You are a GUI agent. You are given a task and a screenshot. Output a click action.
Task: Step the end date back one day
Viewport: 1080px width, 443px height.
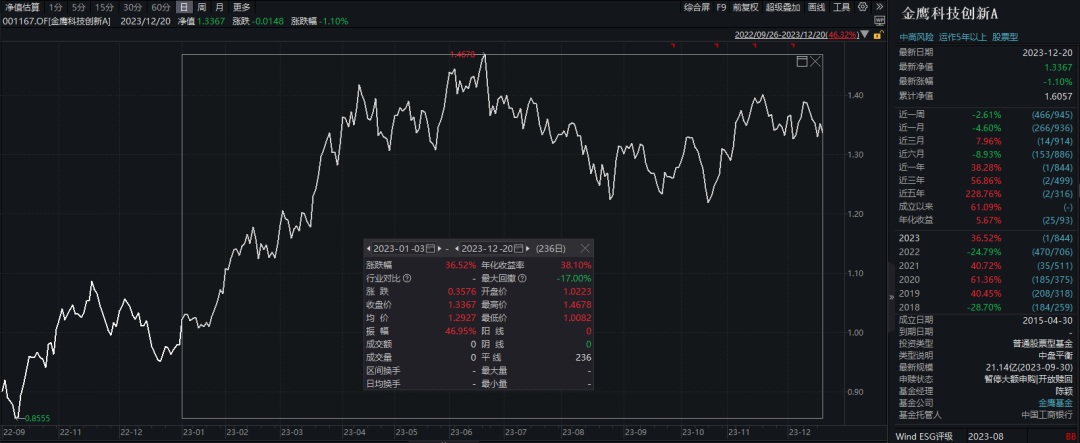tap(456, 248)
